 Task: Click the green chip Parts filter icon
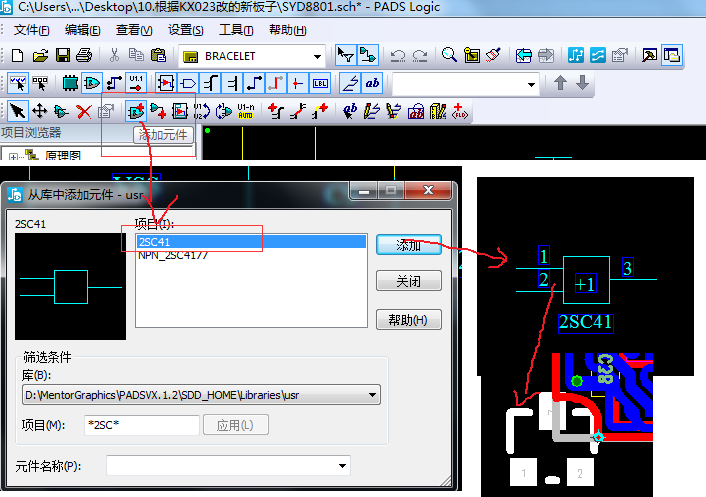tap(70, 84)
